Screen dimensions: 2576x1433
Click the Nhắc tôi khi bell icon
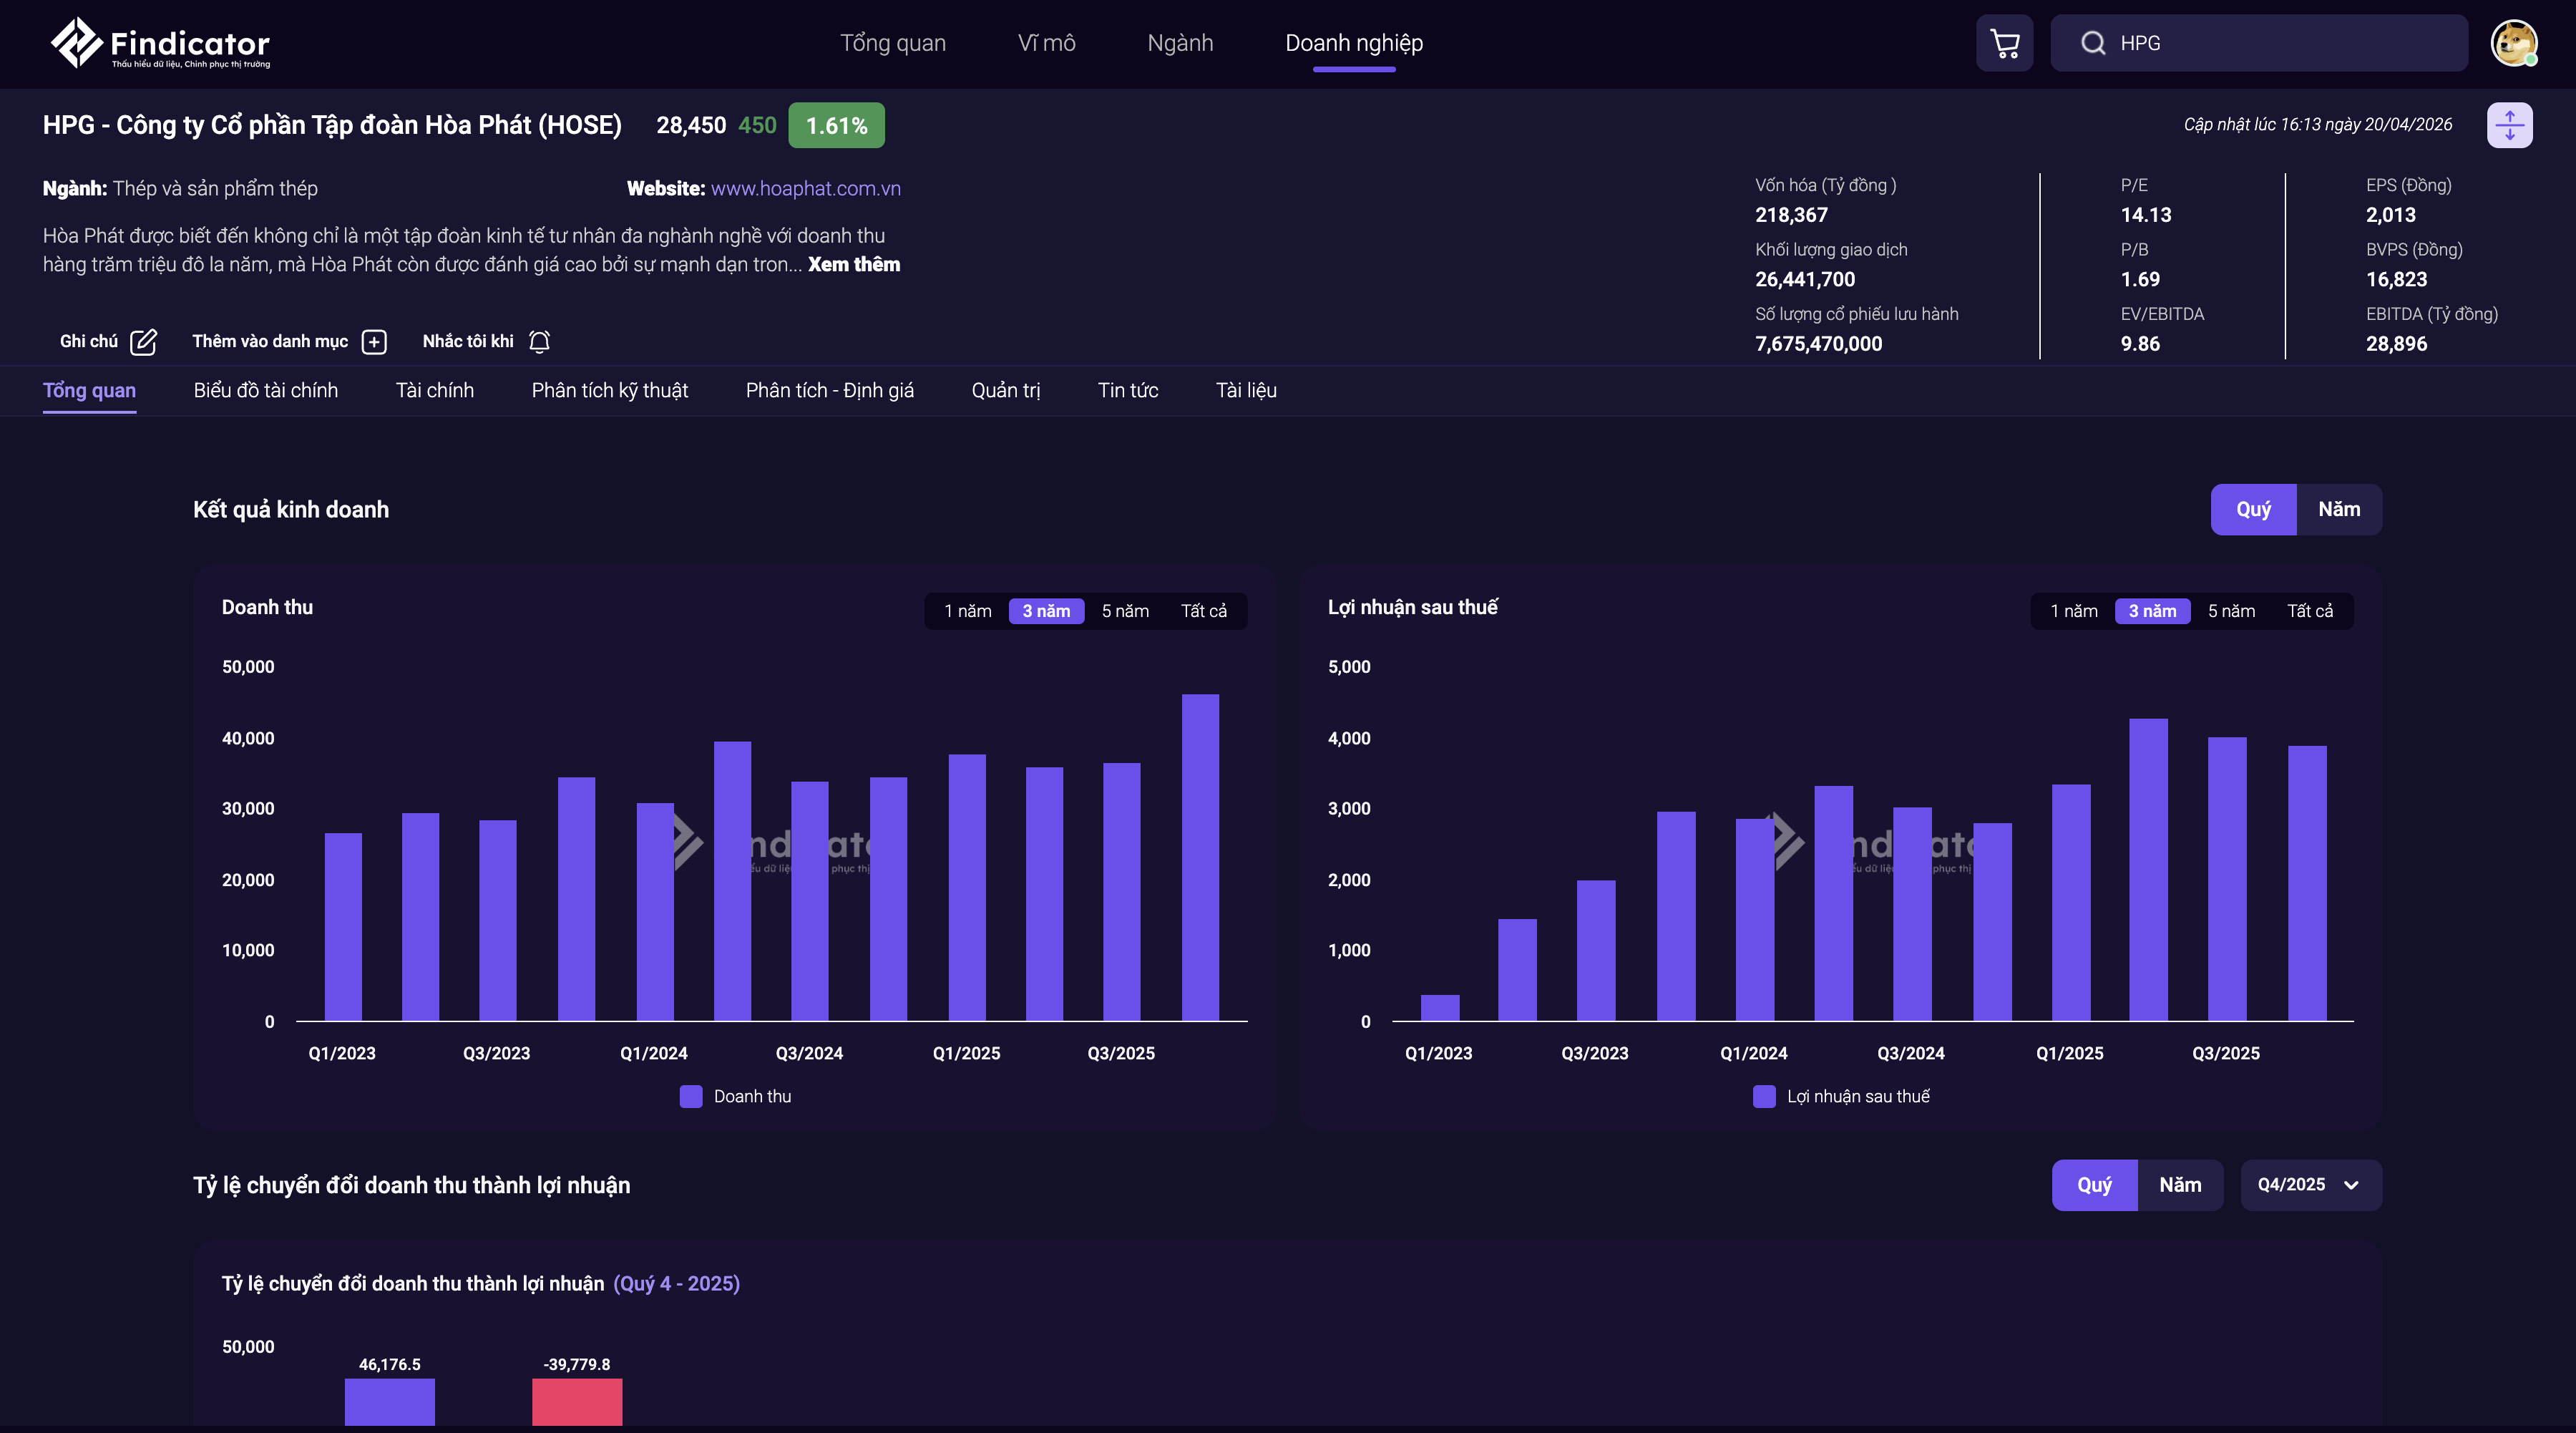(539, 342)
